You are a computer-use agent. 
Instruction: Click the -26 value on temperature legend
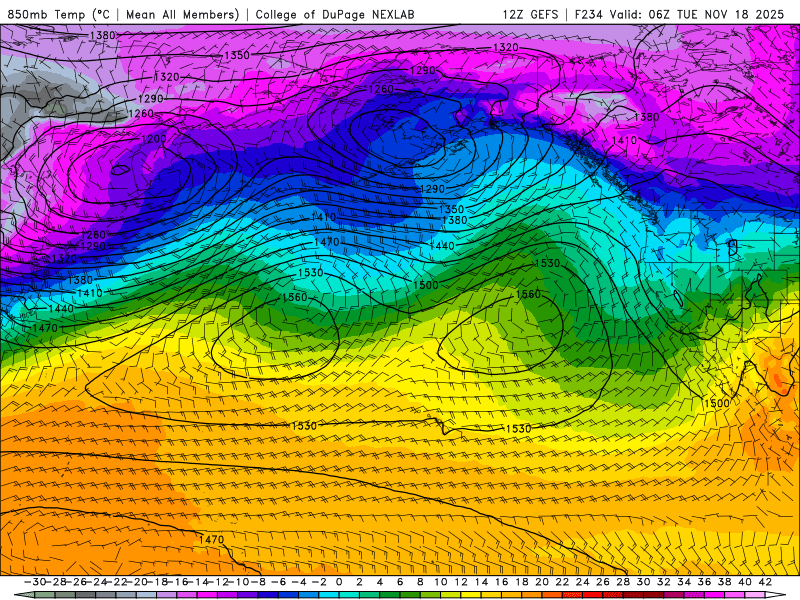[x=77, y=582]
